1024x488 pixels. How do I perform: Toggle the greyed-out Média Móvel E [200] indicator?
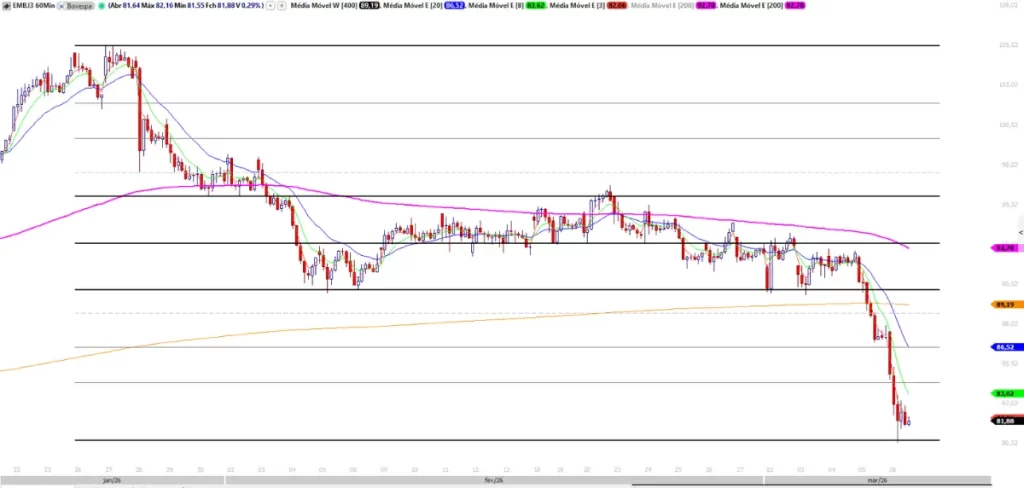pos(662,5)
